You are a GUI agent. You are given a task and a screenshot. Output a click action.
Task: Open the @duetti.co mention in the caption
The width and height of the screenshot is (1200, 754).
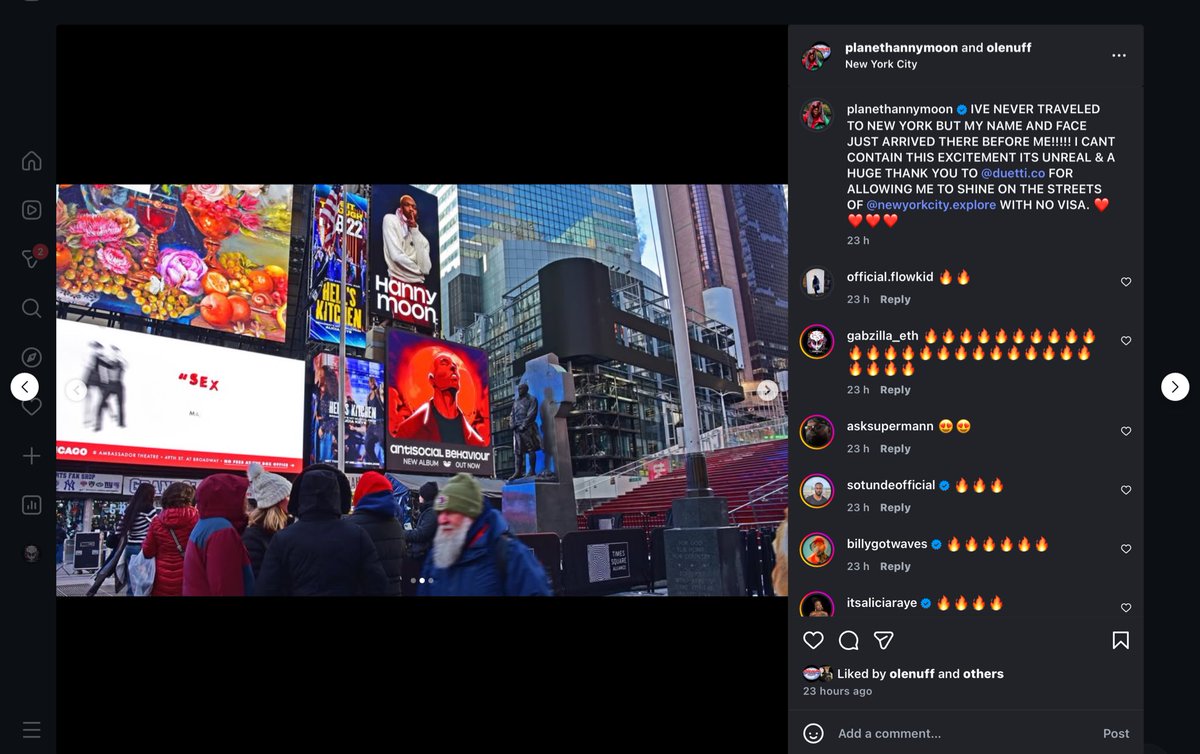(1013, 173)
